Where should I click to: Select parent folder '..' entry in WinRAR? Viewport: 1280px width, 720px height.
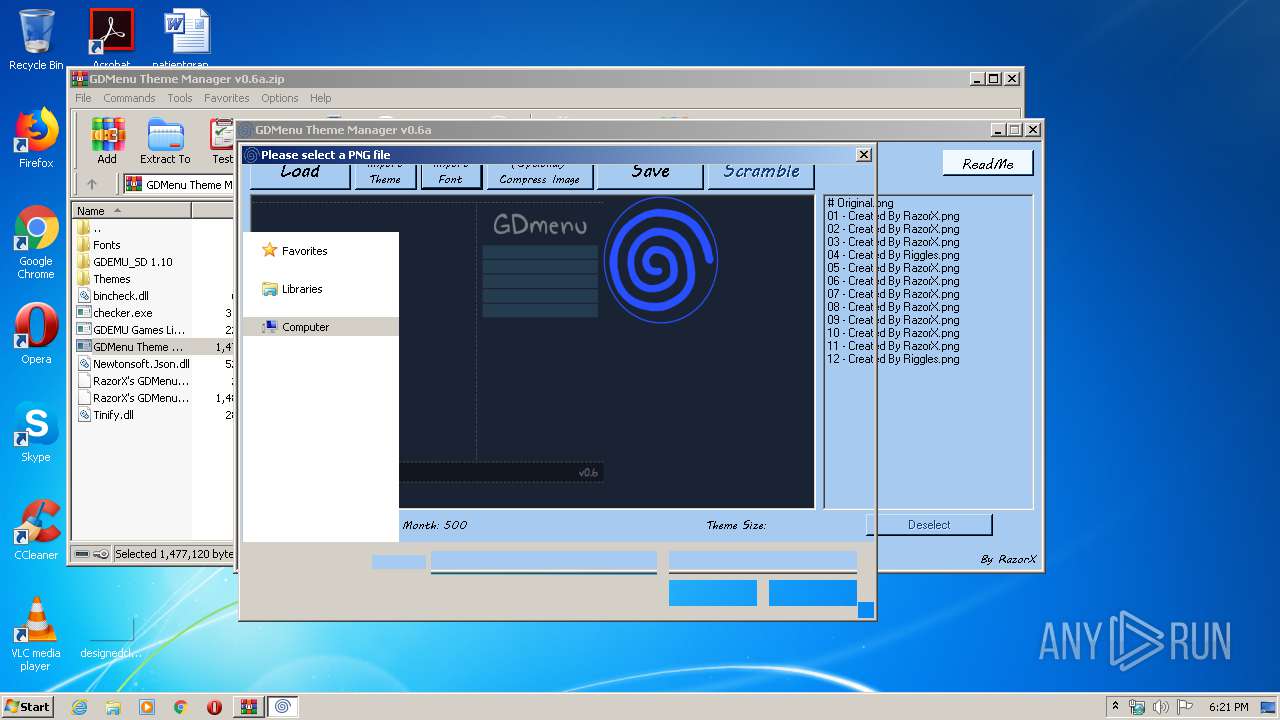(x=97, y=228)
